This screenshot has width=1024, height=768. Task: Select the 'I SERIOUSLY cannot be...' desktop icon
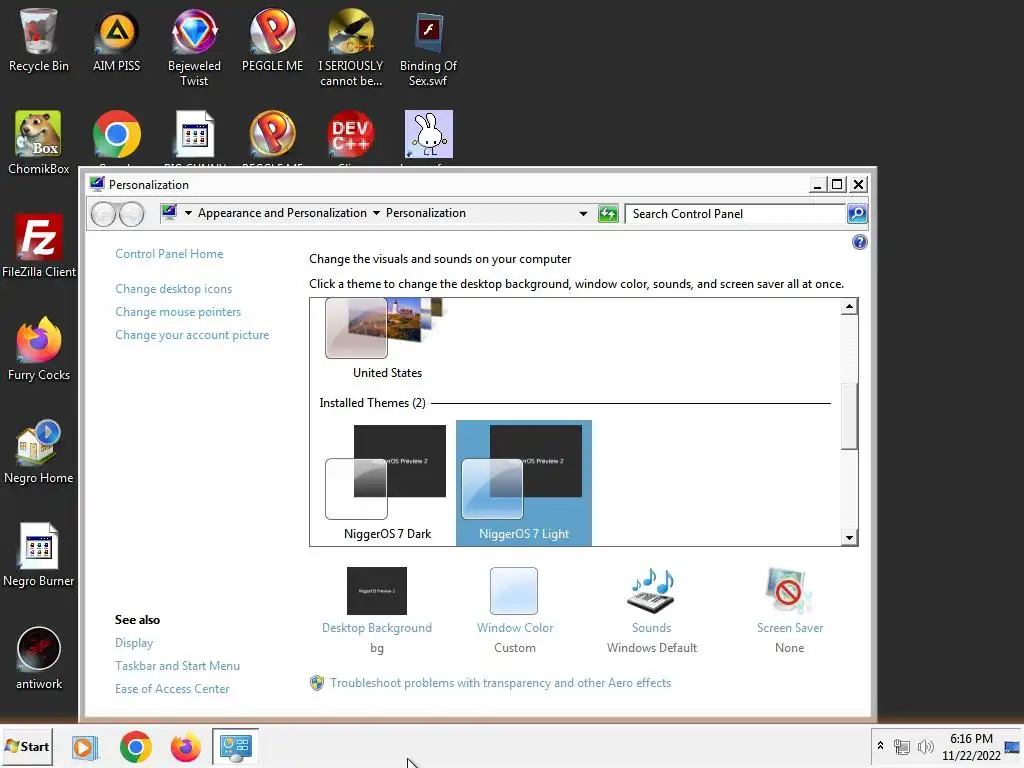[351, 47]
